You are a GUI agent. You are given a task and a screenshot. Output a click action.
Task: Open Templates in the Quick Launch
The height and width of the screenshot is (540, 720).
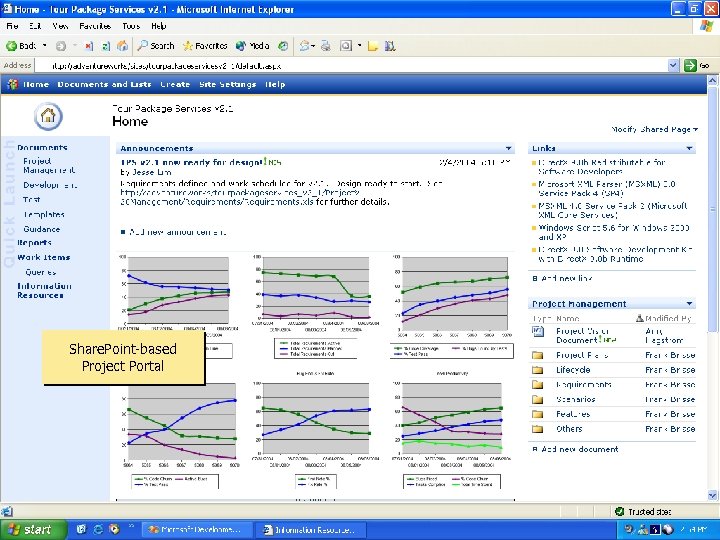[44, 214]
